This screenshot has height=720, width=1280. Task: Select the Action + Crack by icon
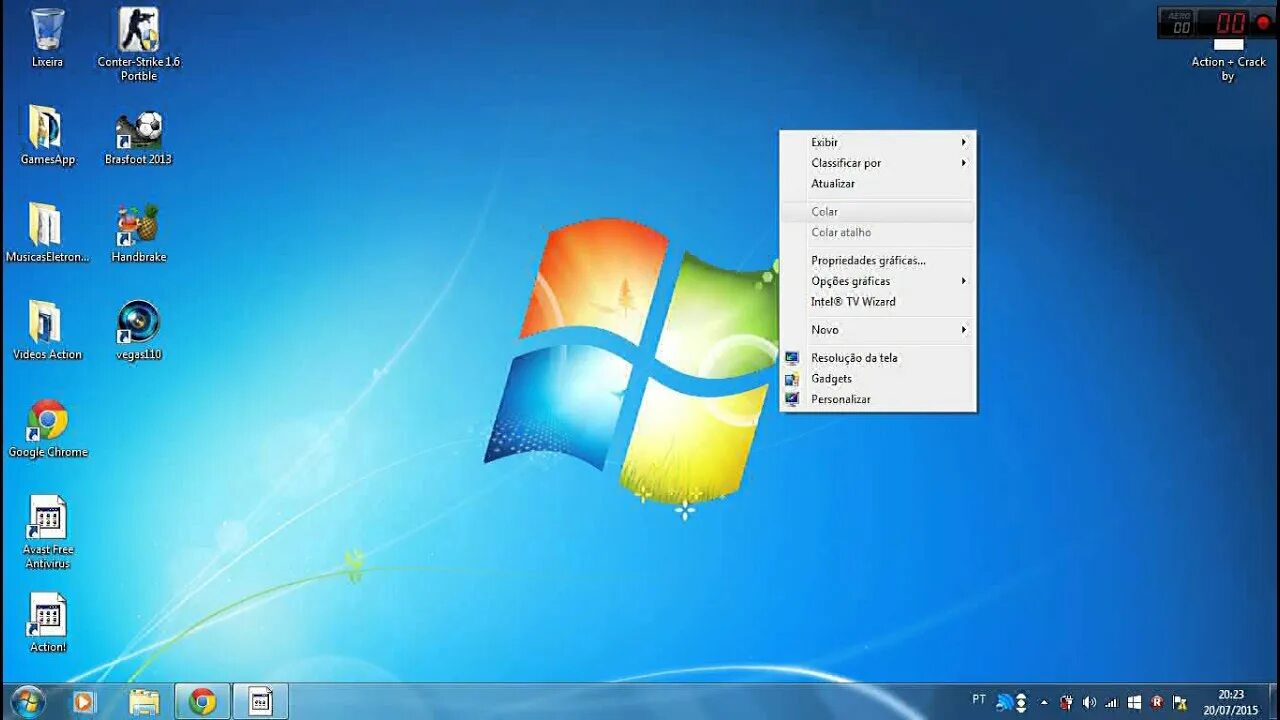coord(1229,60)
